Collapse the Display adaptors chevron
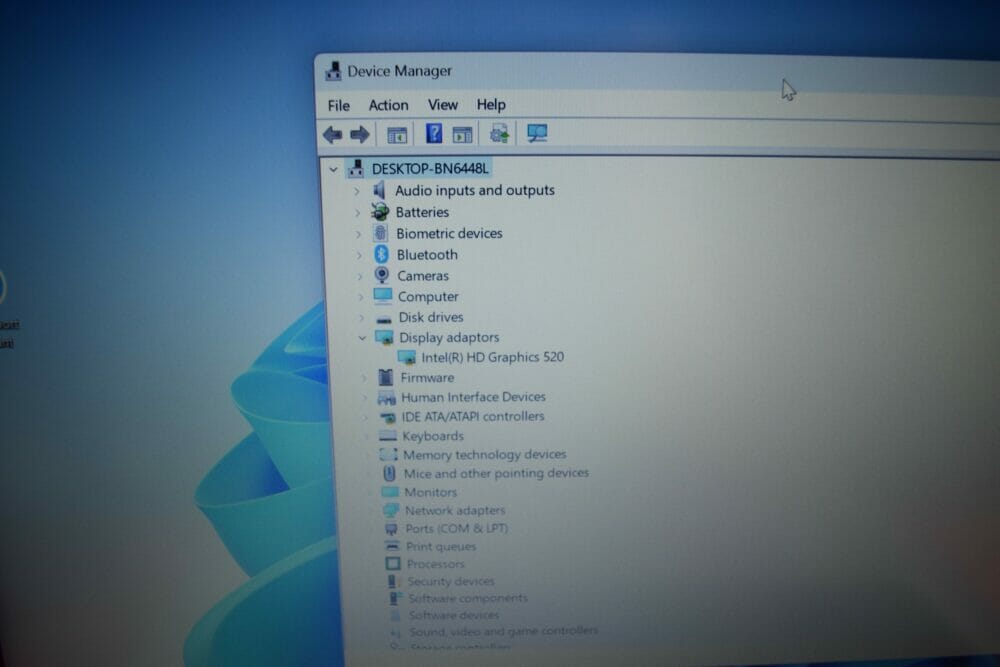 362,338
